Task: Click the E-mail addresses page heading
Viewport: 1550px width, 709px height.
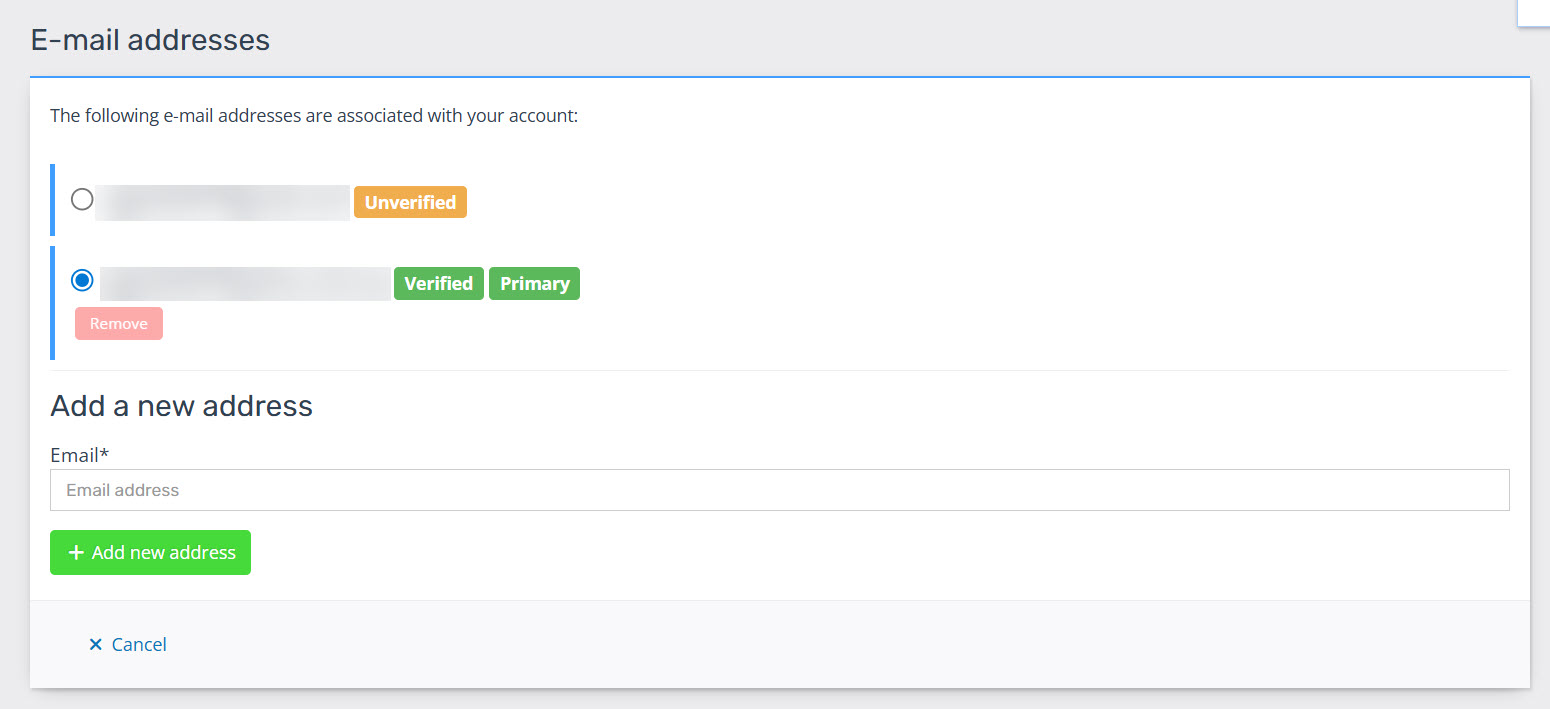Action: (x=150, y=40)
